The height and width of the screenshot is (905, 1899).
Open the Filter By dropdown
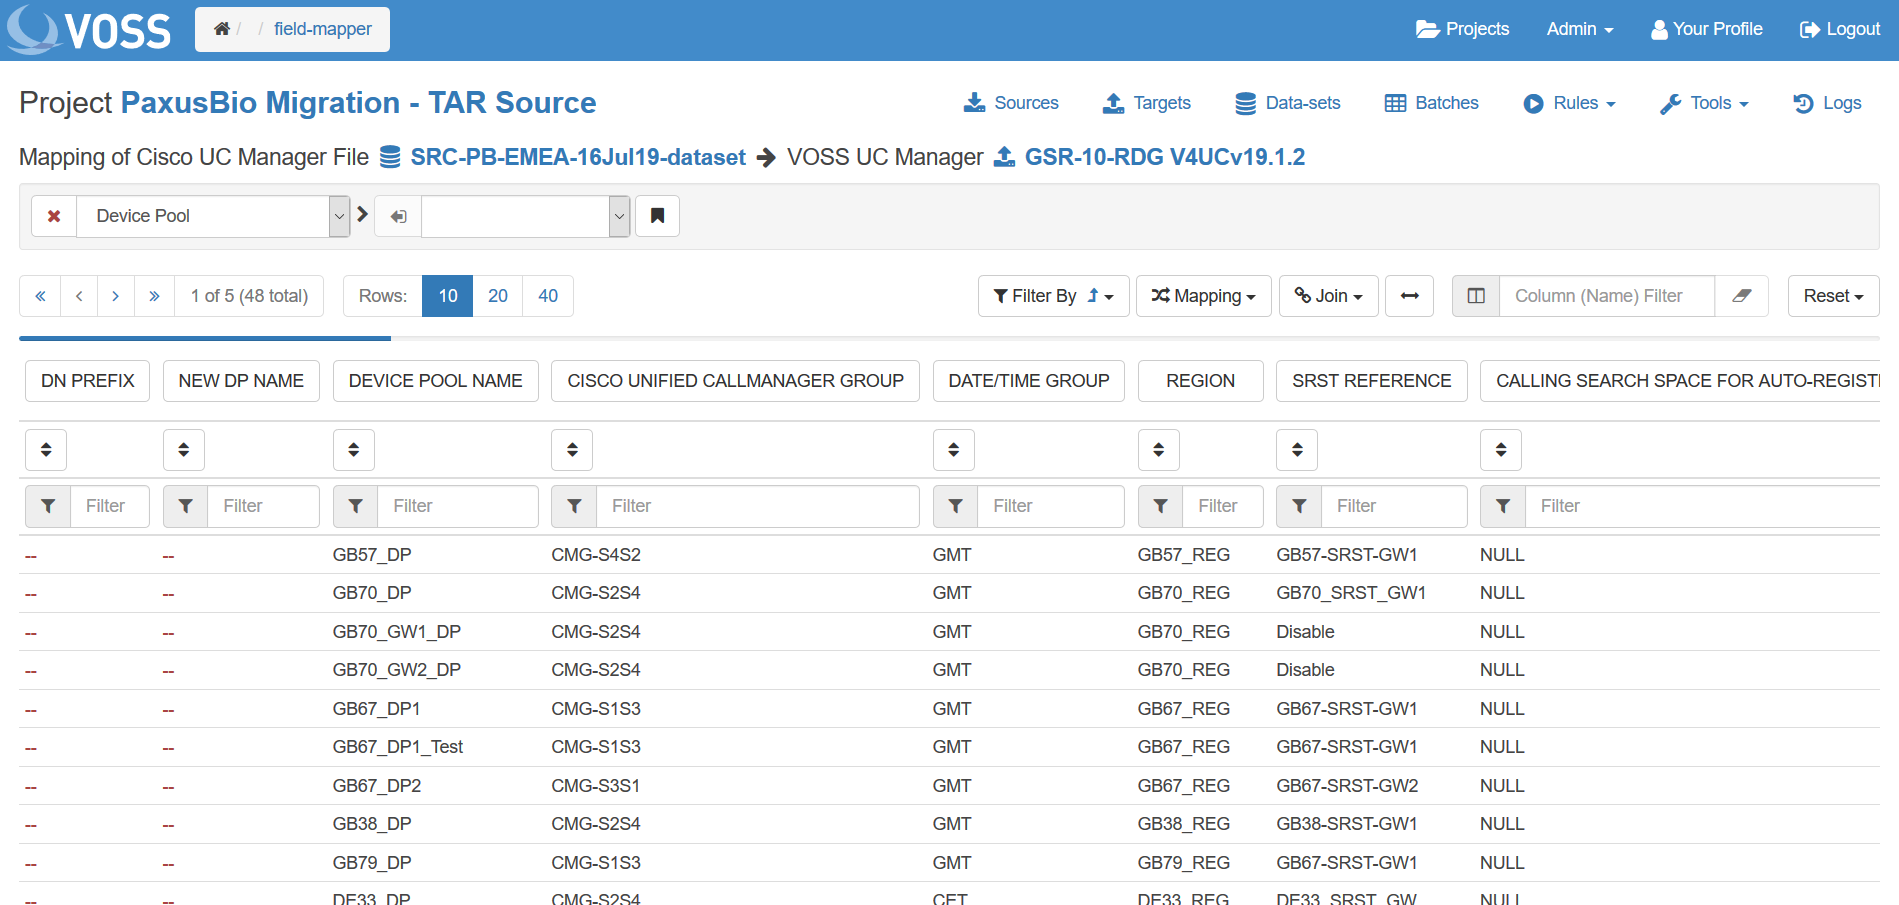tap(1053, 296)
